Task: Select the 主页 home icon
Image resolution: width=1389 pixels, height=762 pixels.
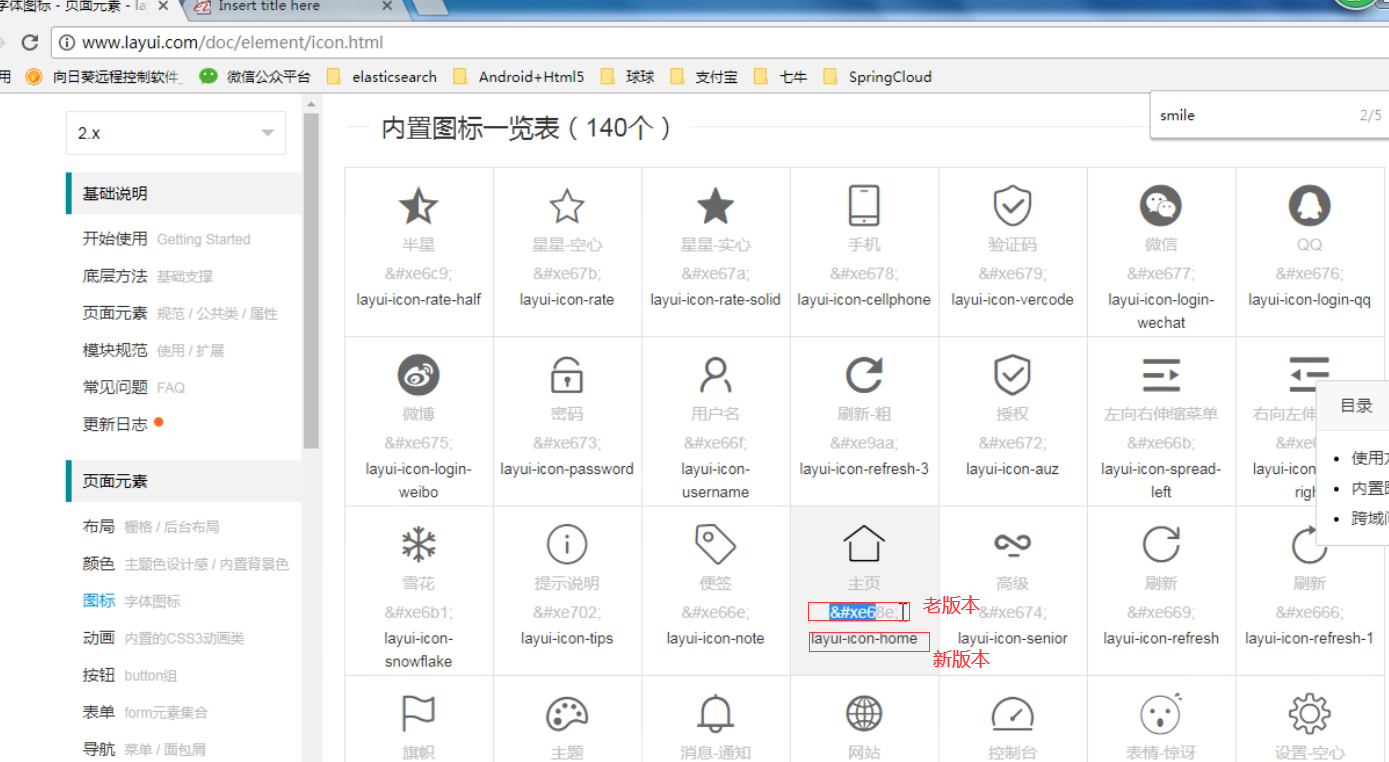Action: point(864,542)
